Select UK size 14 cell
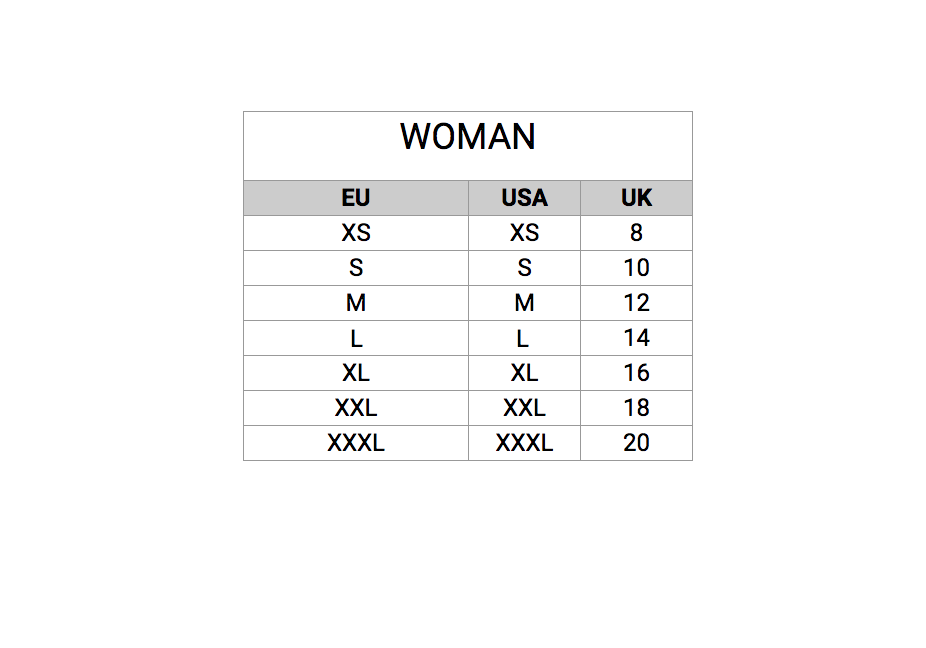This screenshot has height=648, width=926. 636,338
